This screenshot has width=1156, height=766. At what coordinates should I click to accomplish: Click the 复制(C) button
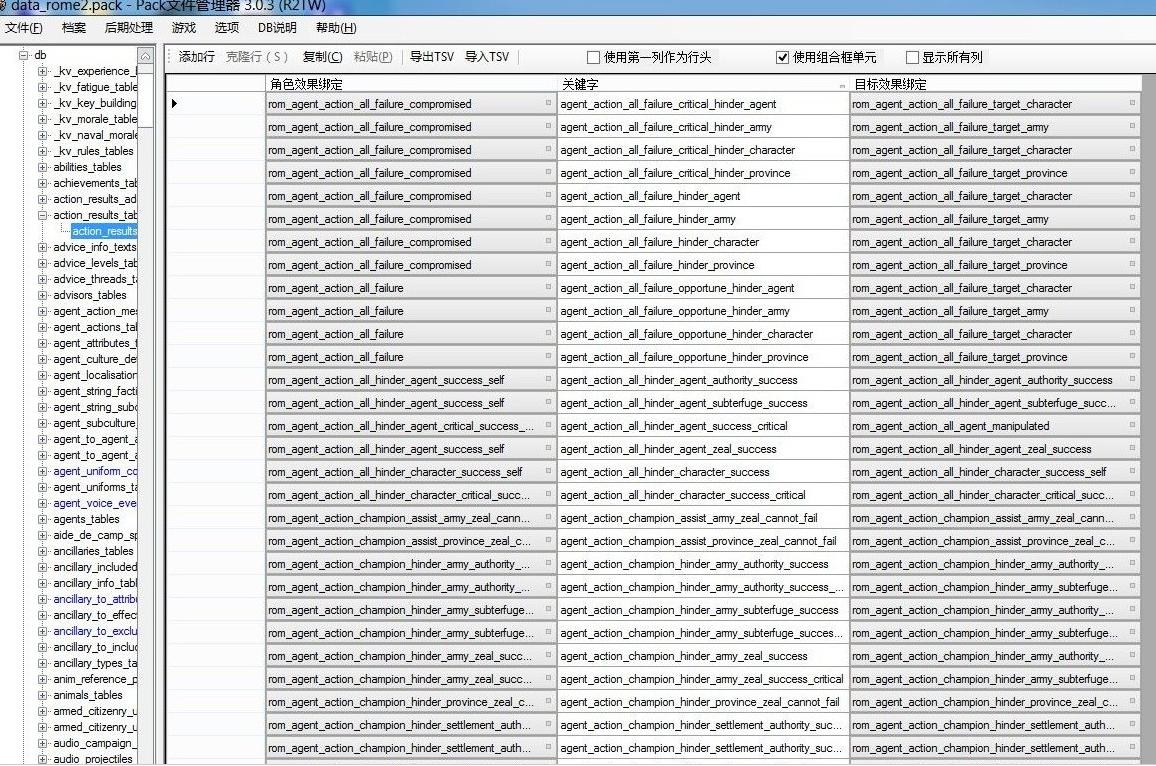322,57
